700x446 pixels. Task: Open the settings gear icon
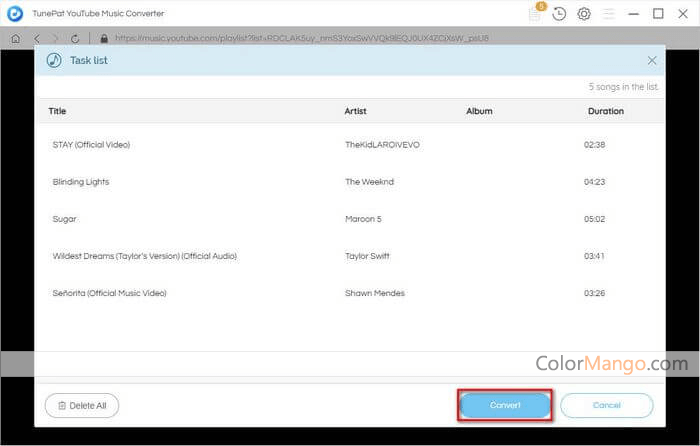coord(583,14)
